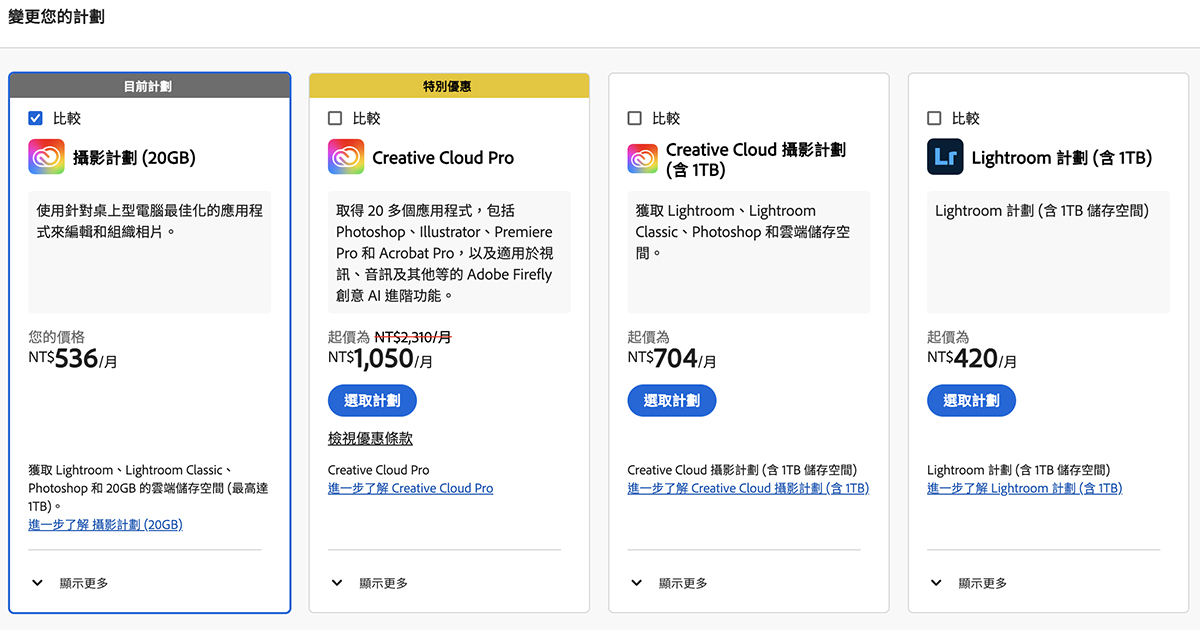Follow the 進一步了解 Creative Cloud Pro link
The width and height of the screenshot is (1200, 630).
pyautogui.click(x=410, y=488)
